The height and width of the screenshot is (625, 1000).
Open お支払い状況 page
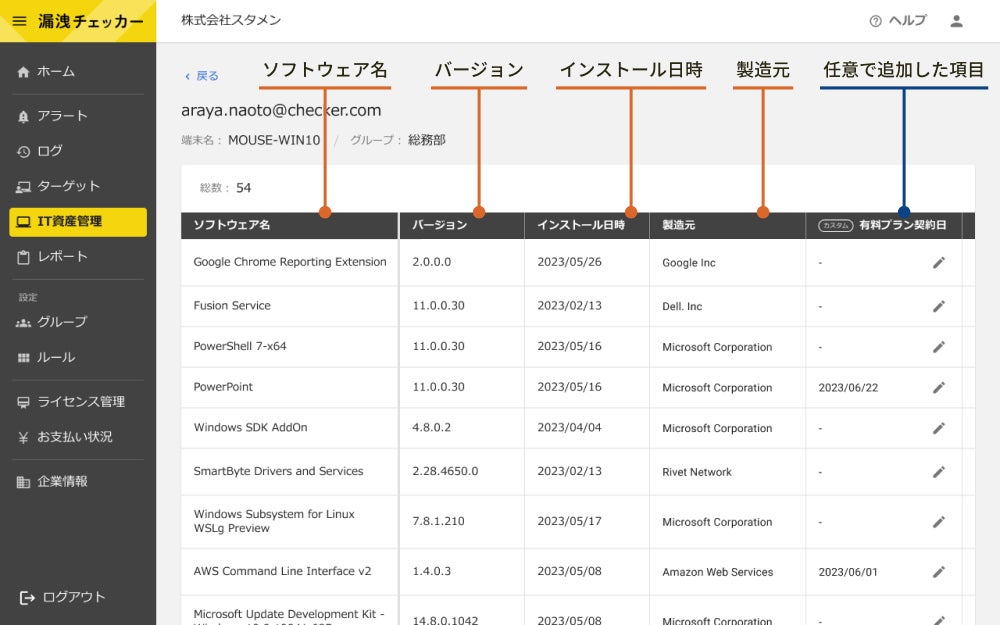coord(75,437)
